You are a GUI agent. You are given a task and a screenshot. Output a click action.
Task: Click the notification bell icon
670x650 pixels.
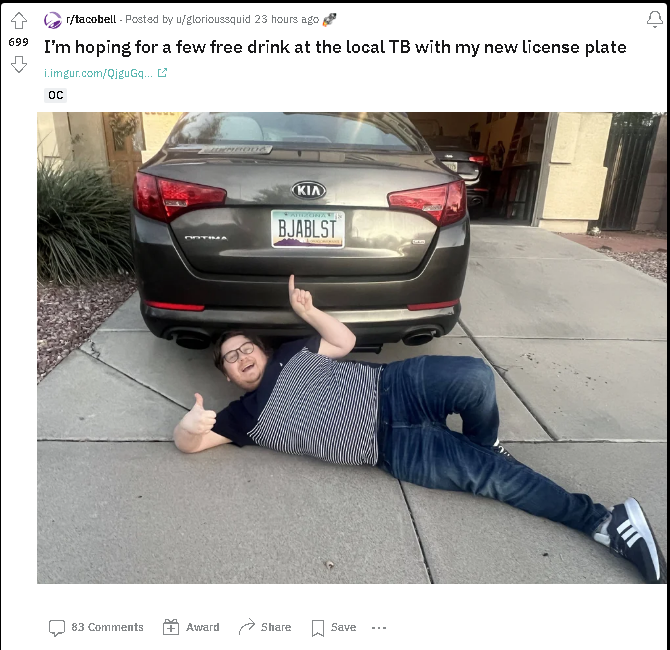[x=655, y=20]
